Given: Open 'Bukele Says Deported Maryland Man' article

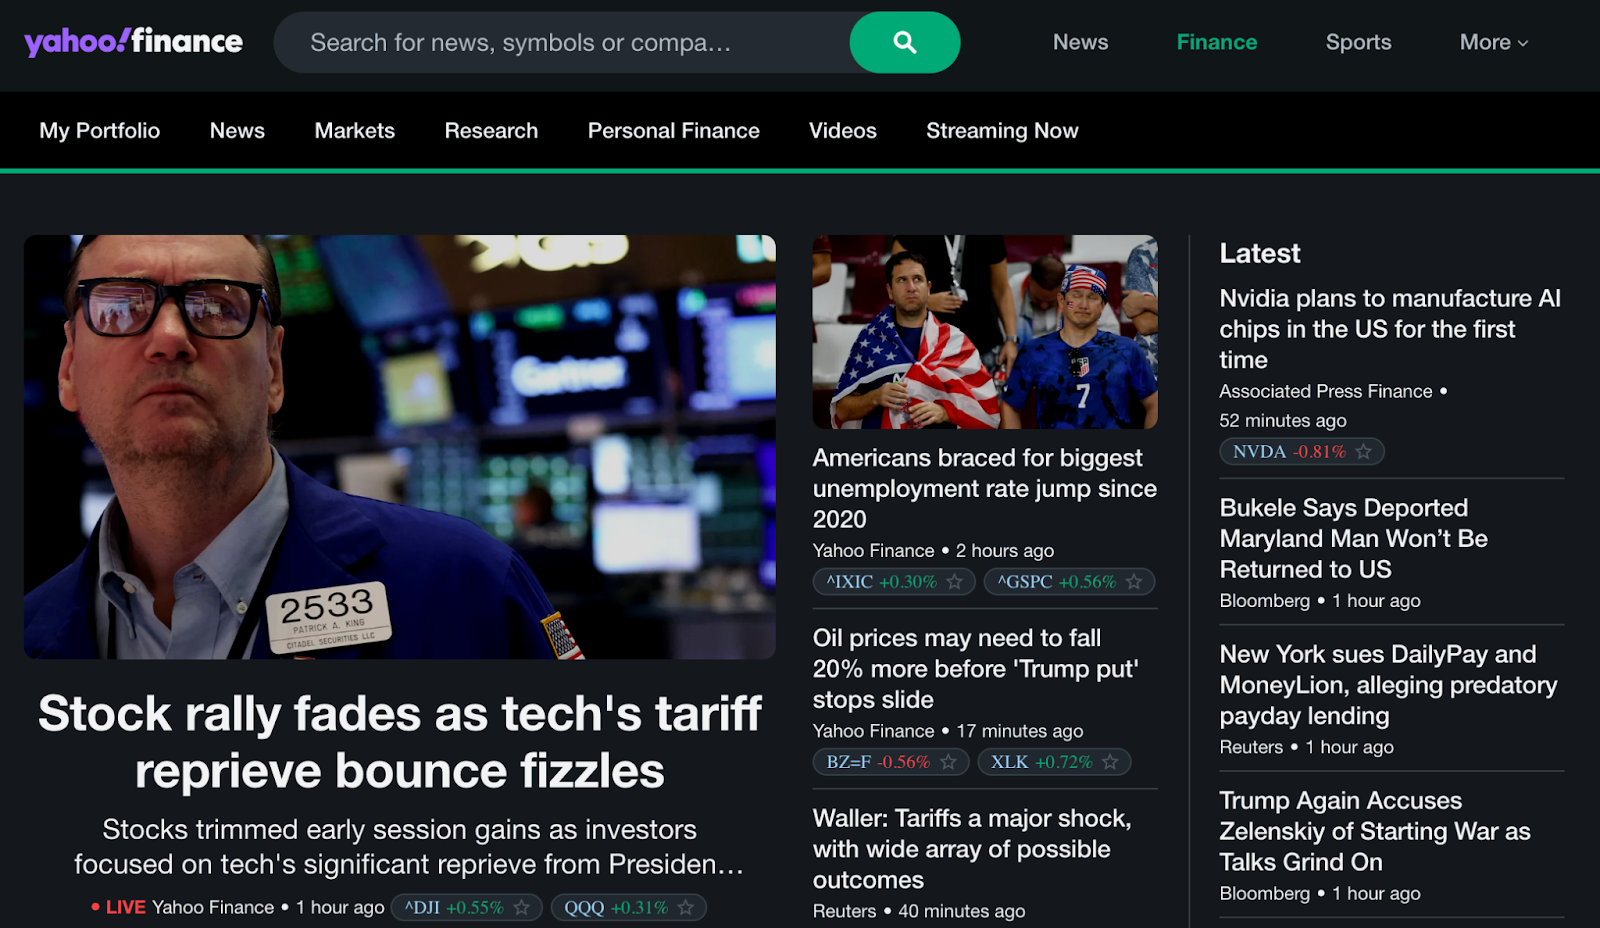Looking at the screenshot, I should coord(1353,539).
